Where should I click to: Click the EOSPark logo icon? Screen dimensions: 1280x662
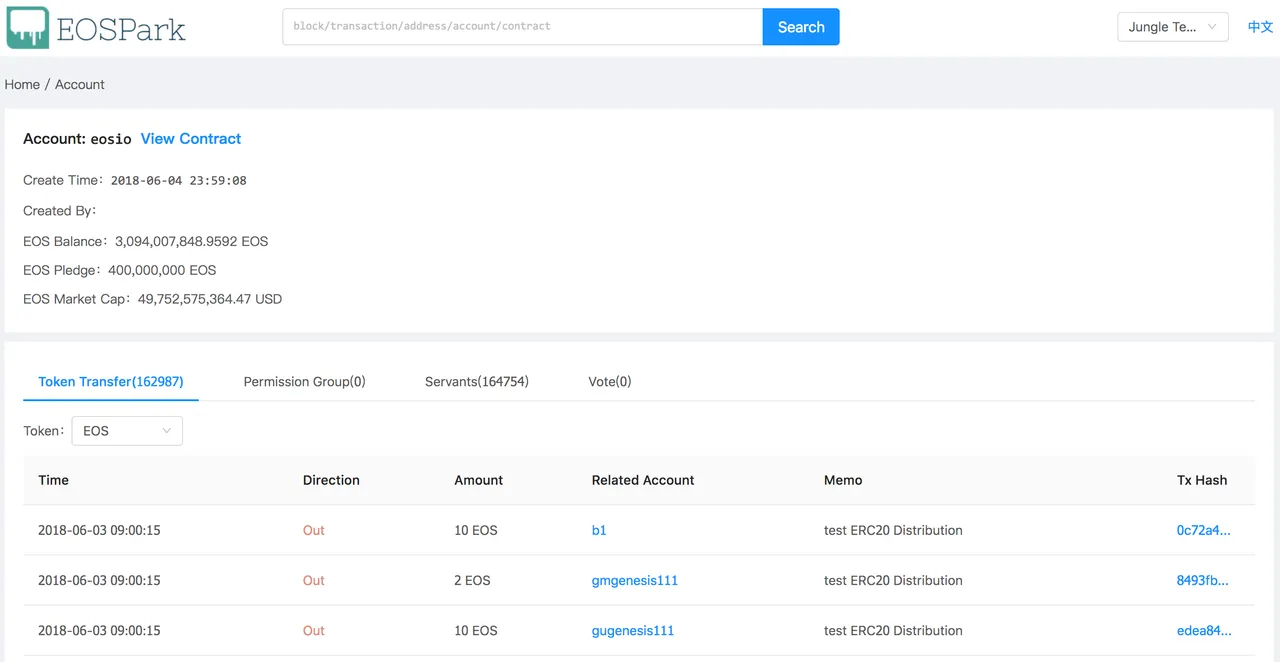(27, 27)
